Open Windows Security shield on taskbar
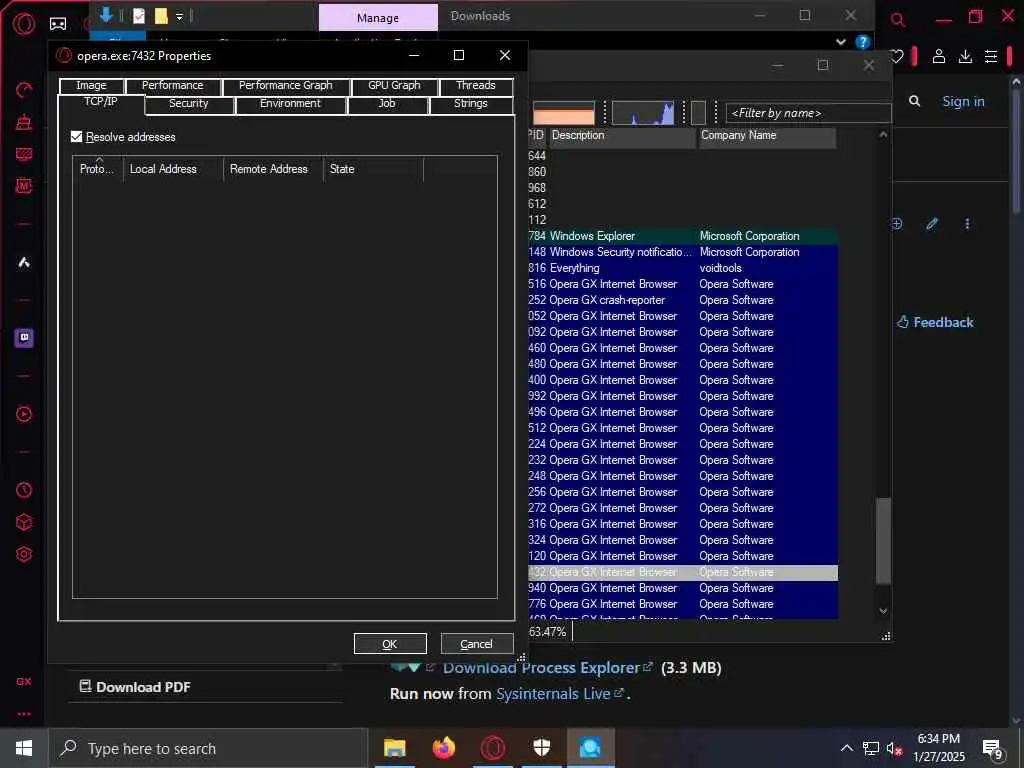The width and height of the screenshot is (1024, 768). coord(541,748)
